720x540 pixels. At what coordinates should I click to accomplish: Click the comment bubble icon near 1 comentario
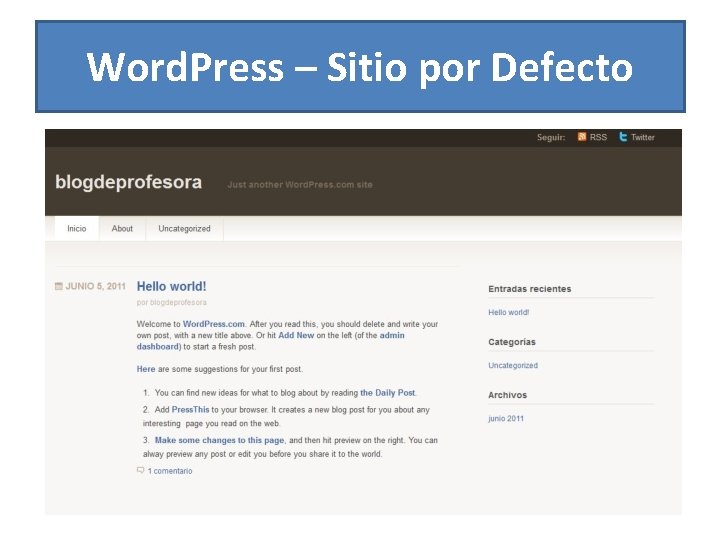pos(141,470)
